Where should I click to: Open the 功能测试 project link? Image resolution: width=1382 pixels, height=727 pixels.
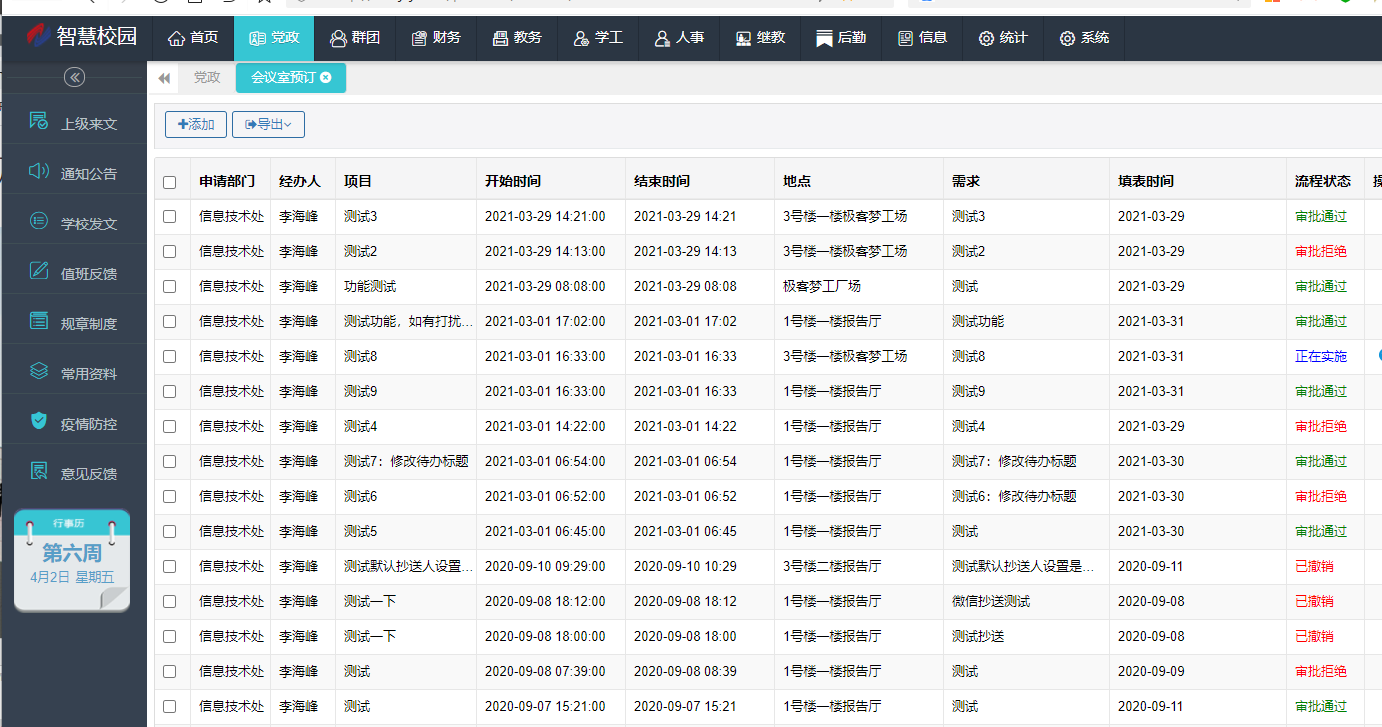370,286
